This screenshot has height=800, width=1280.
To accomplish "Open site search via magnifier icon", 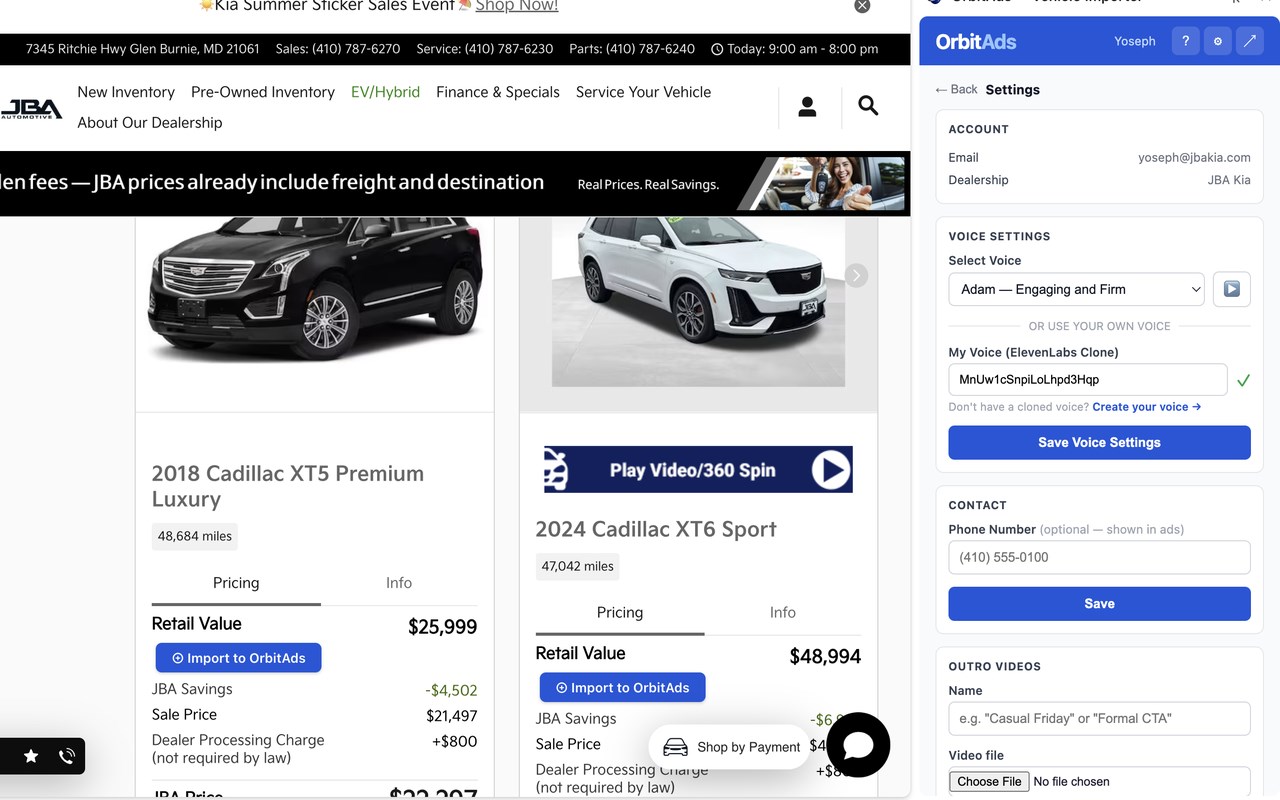I will 868,106.
